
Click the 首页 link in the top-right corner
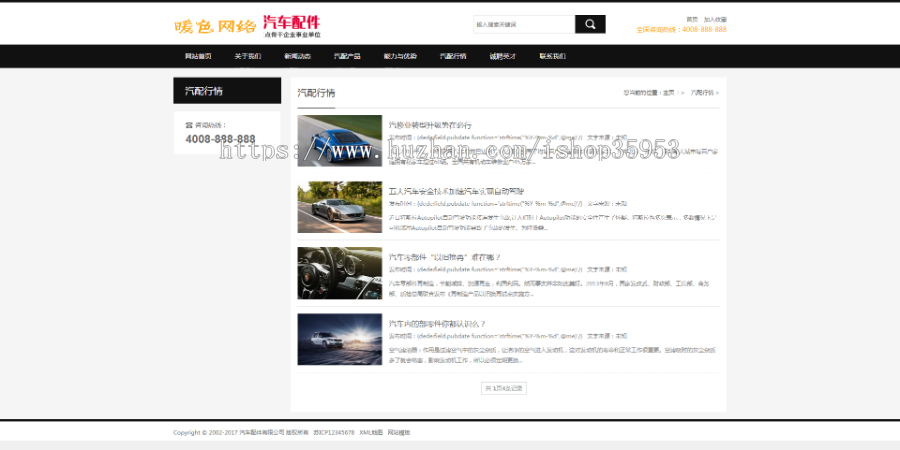coord(692,19)
